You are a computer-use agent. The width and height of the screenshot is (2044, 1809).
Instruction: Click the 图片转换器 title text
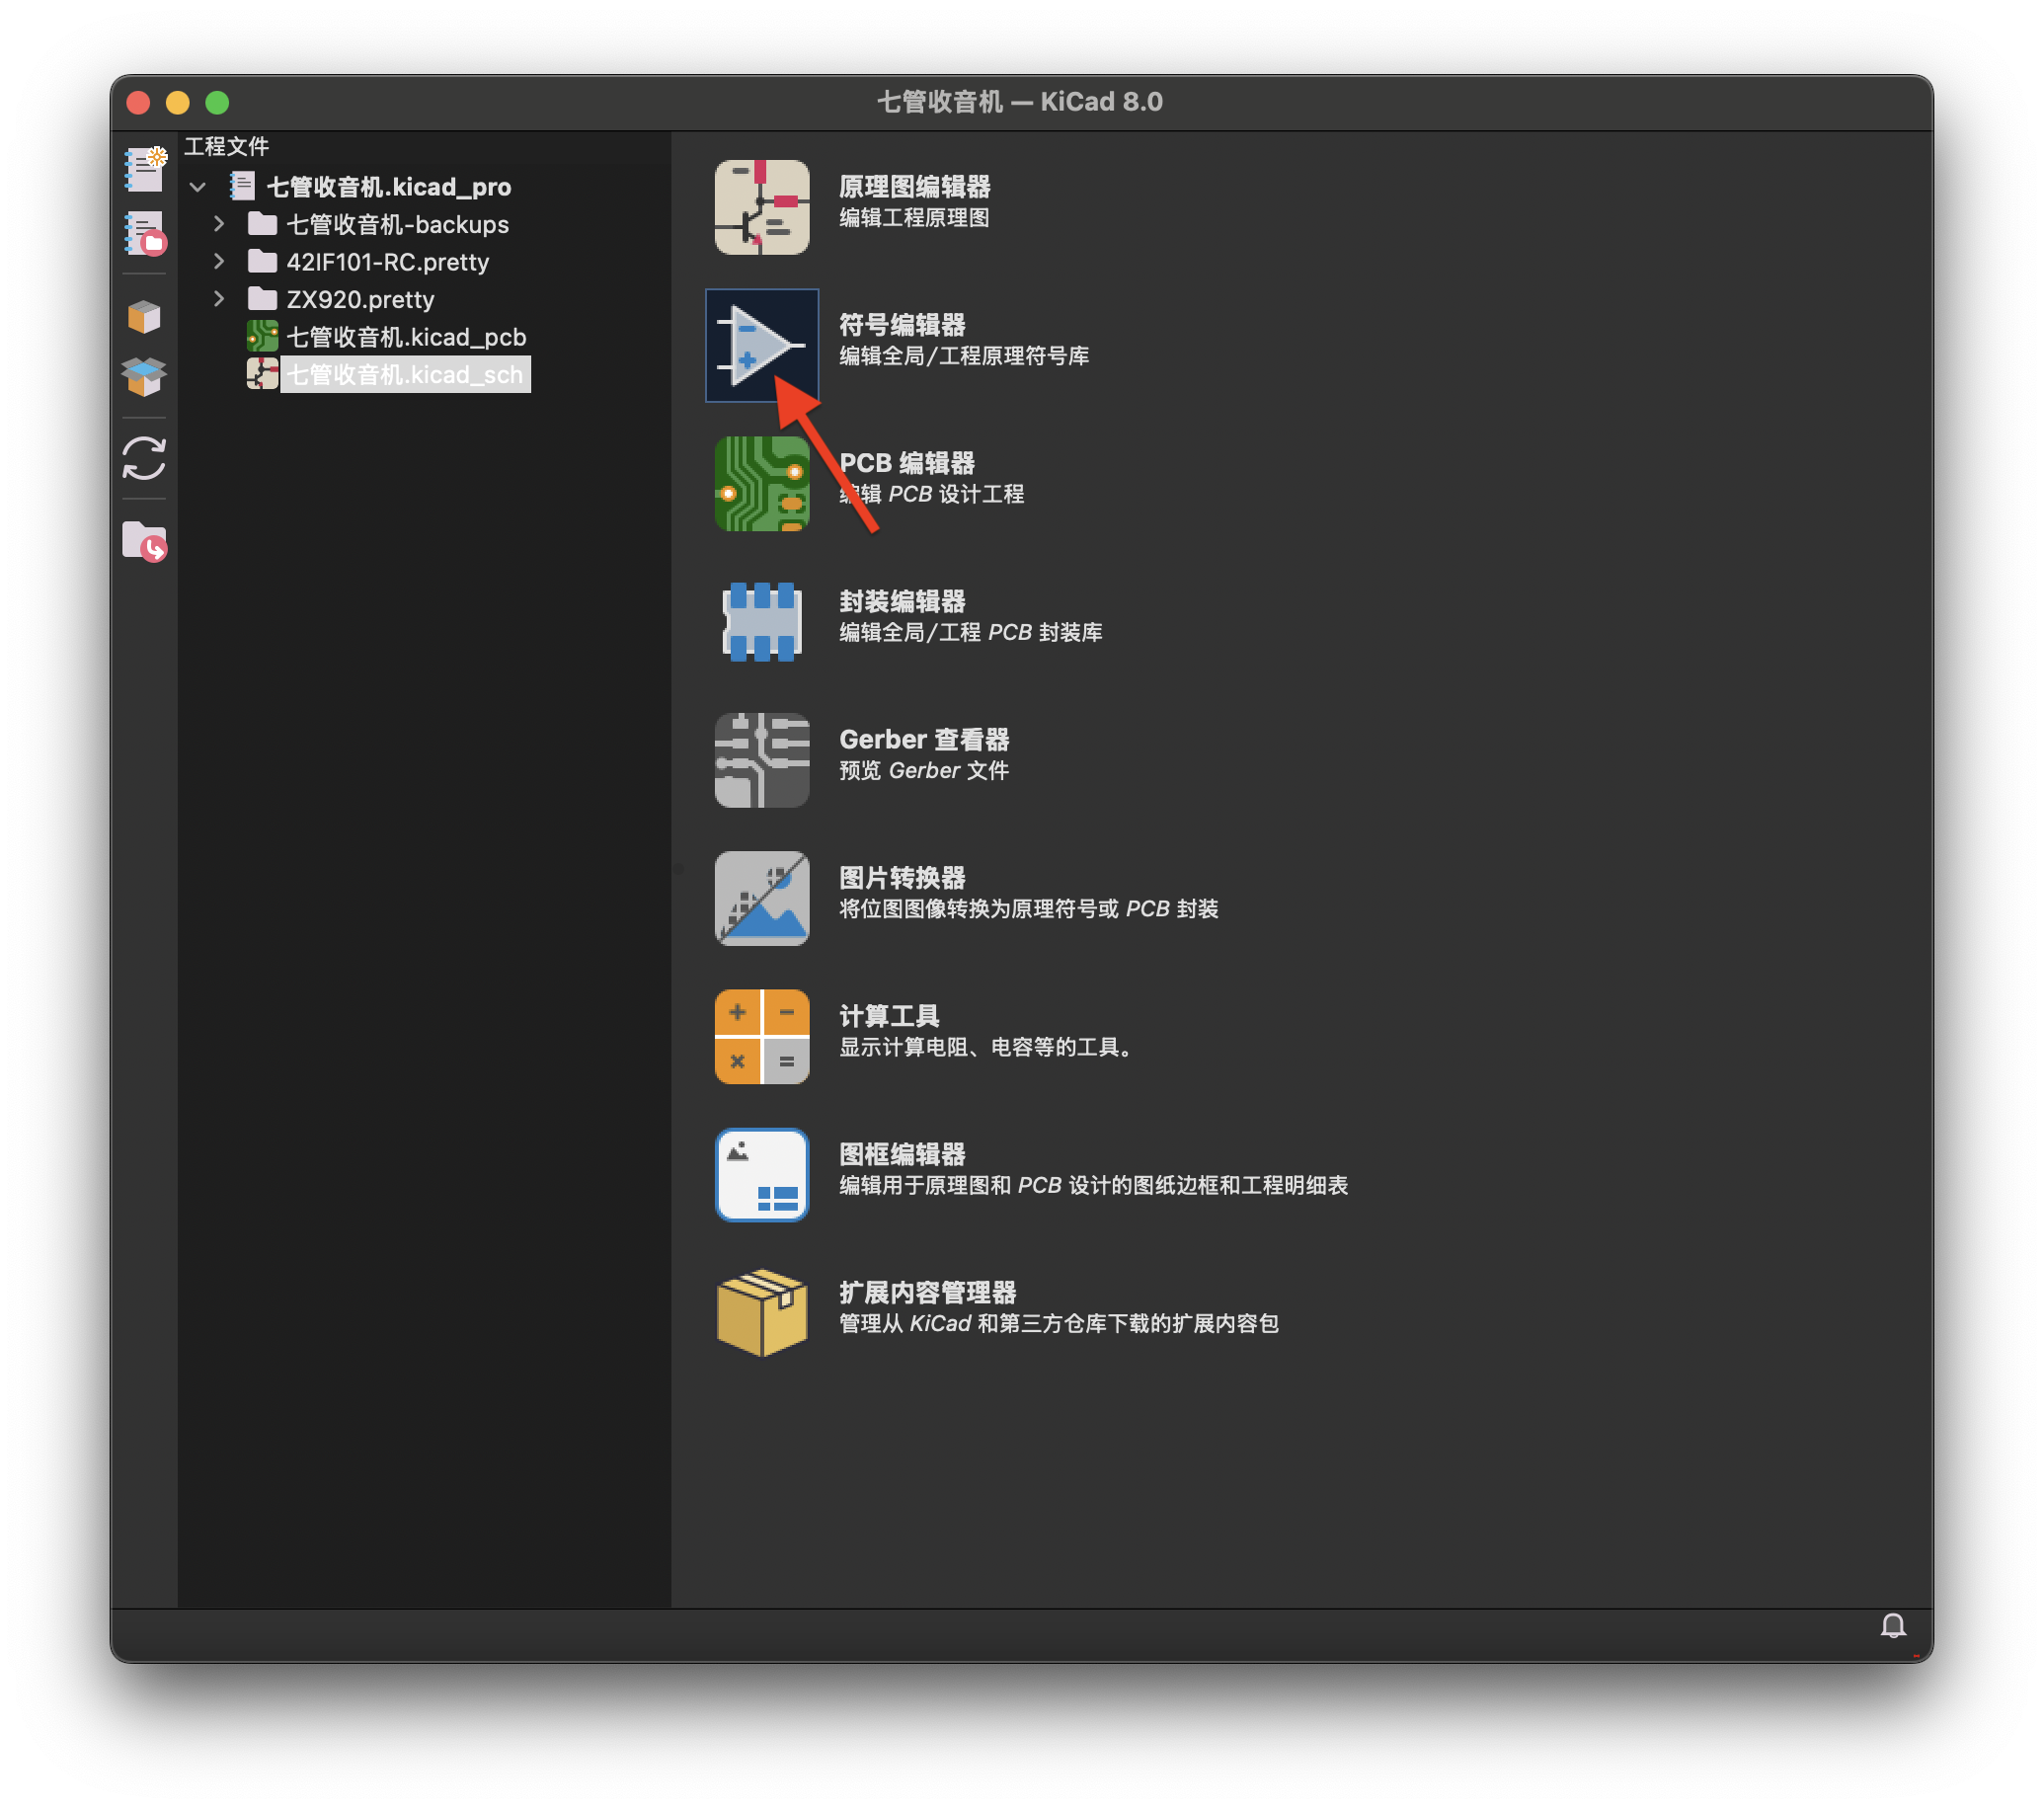pos(902,877)
